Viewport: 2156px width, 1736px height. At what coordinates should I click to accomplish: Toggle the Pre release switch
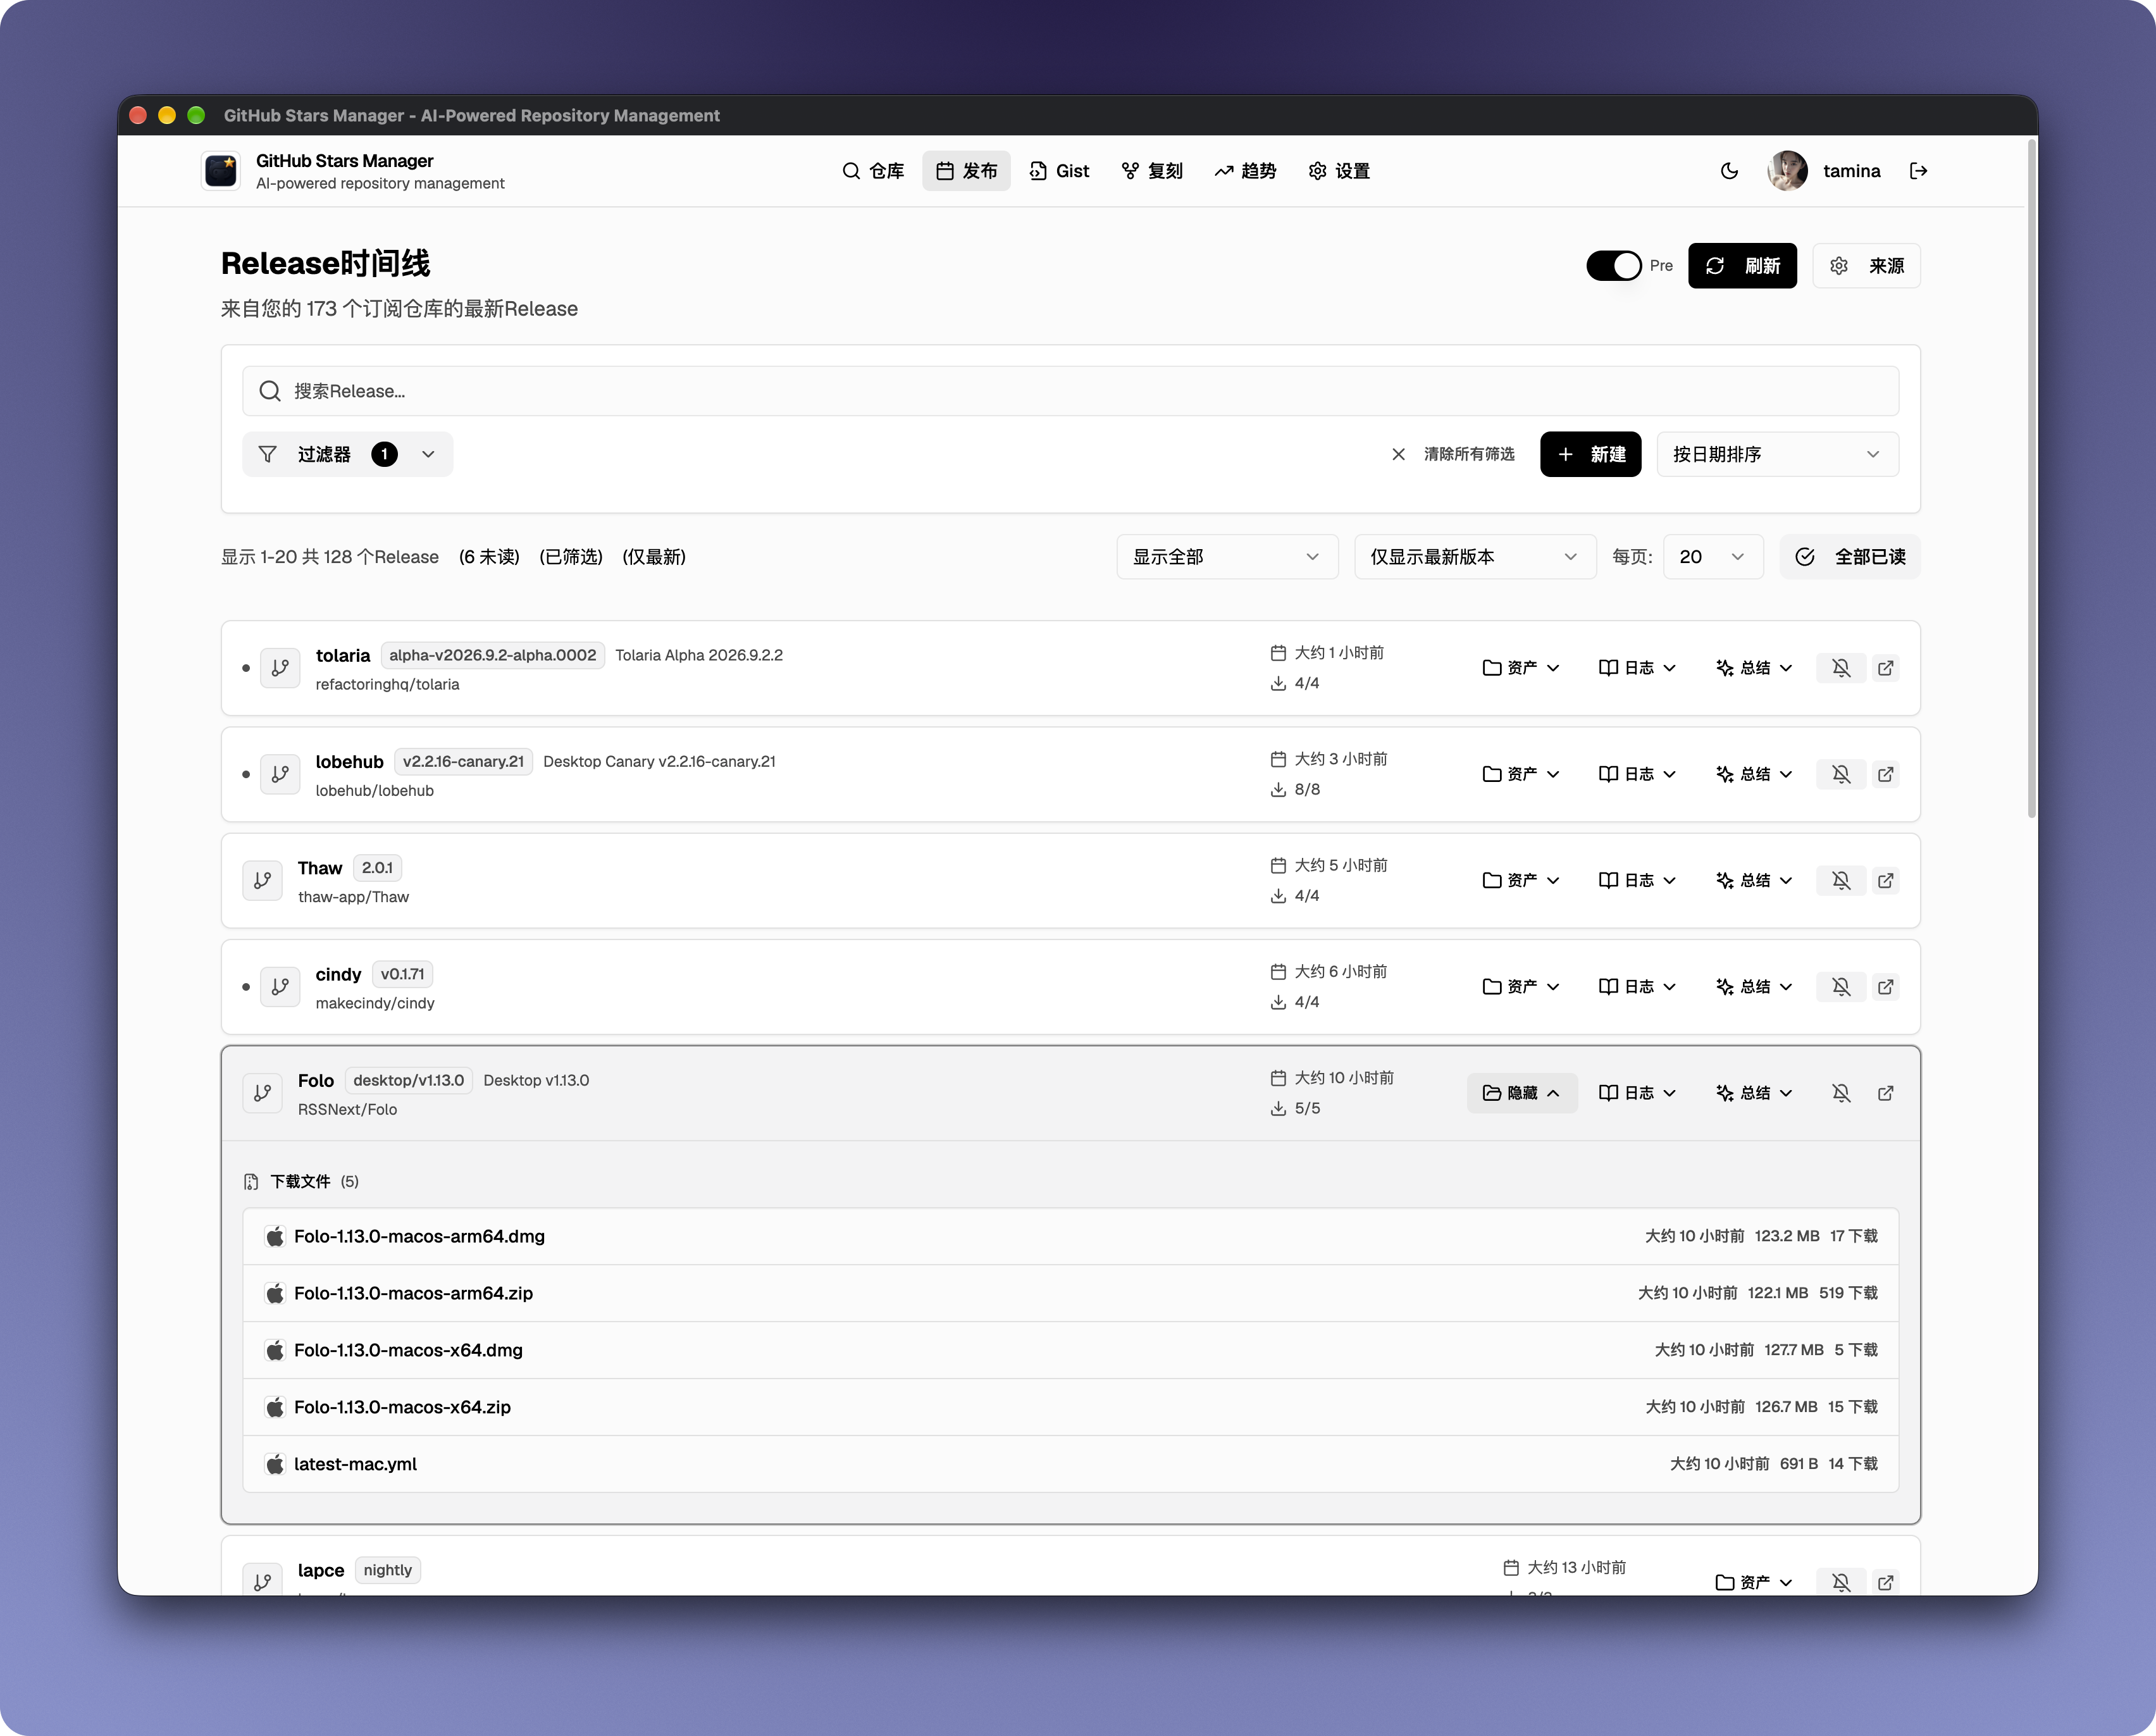pos(1613,266)
